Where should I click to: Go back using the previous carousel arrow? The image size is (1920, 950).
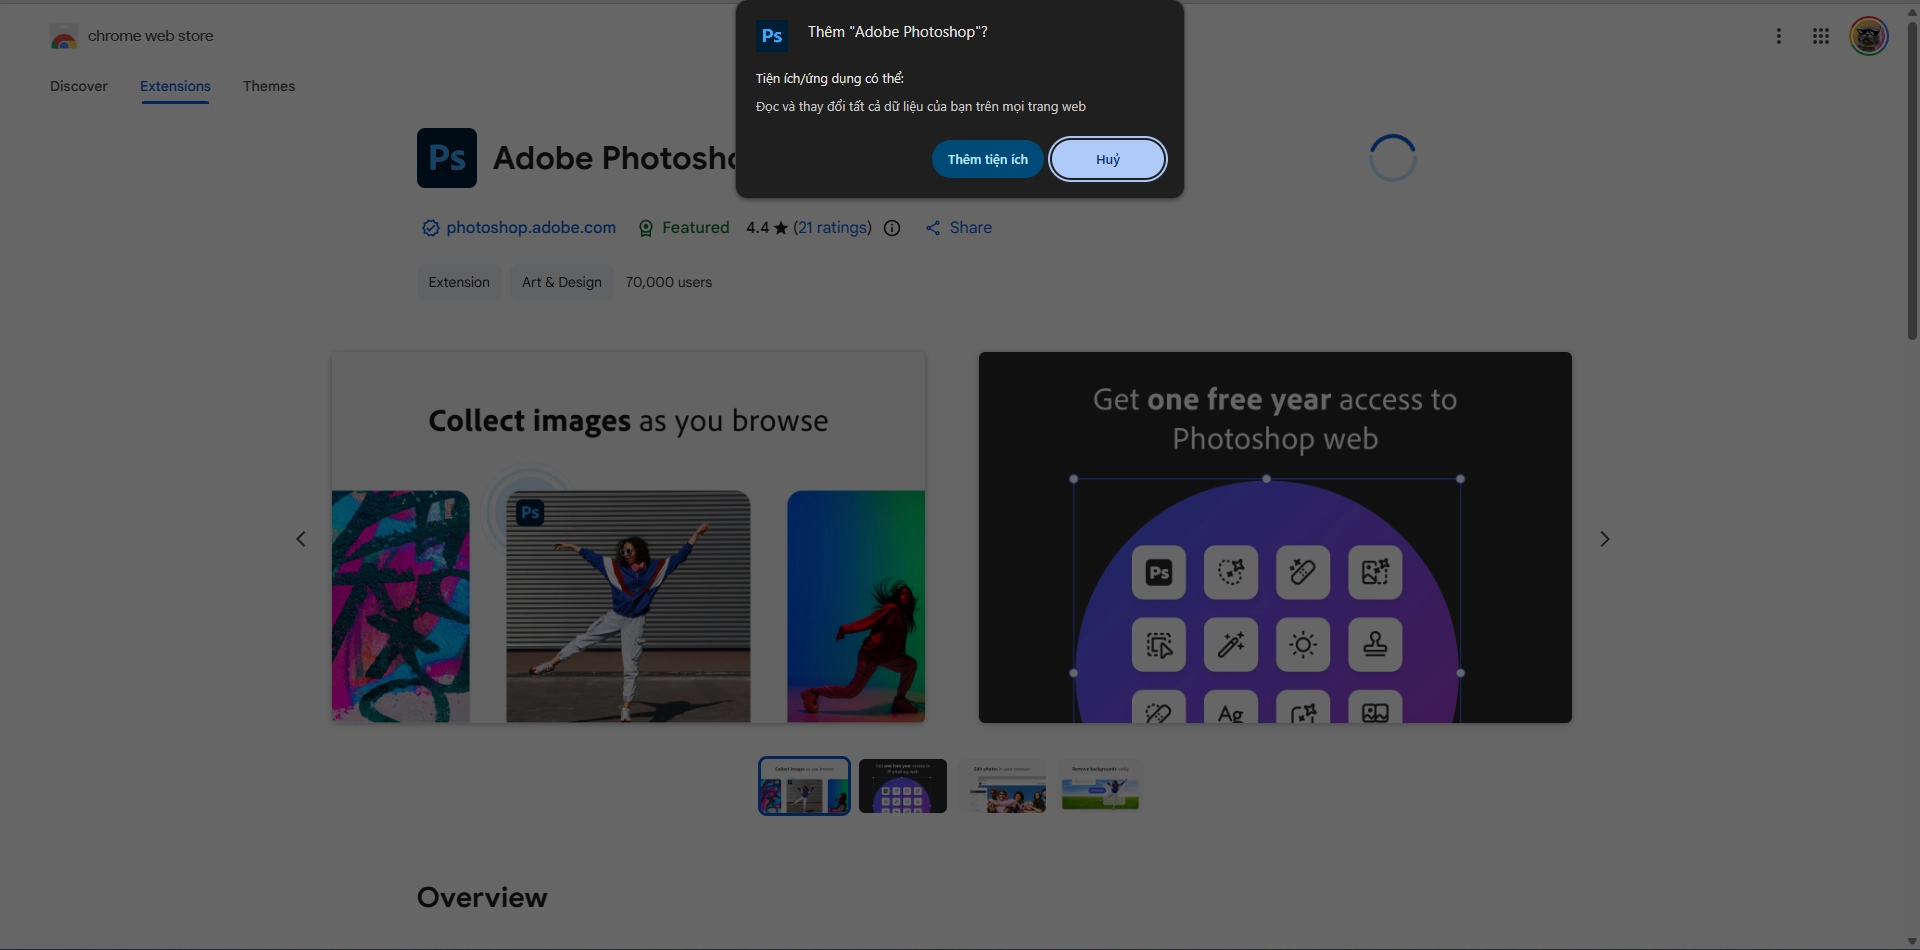301,538
